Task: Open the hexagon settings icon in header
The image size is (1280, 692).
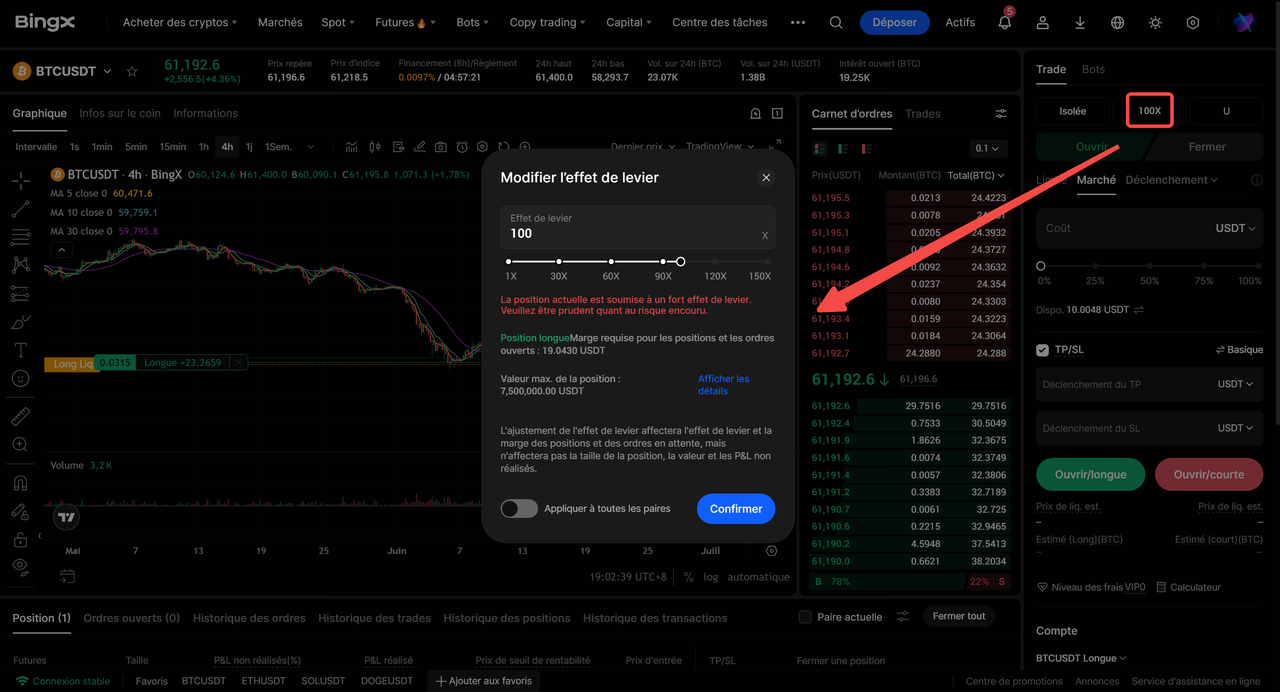Action: coord(1192,22)
